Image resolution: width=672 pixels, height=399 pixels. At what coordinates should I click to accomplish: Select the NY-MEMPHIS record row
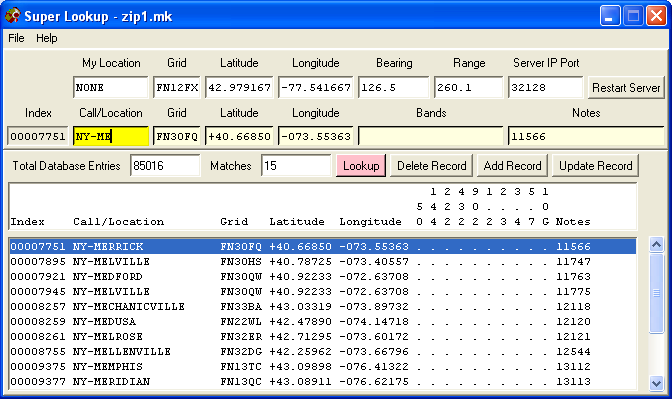[x=323, y=366]
